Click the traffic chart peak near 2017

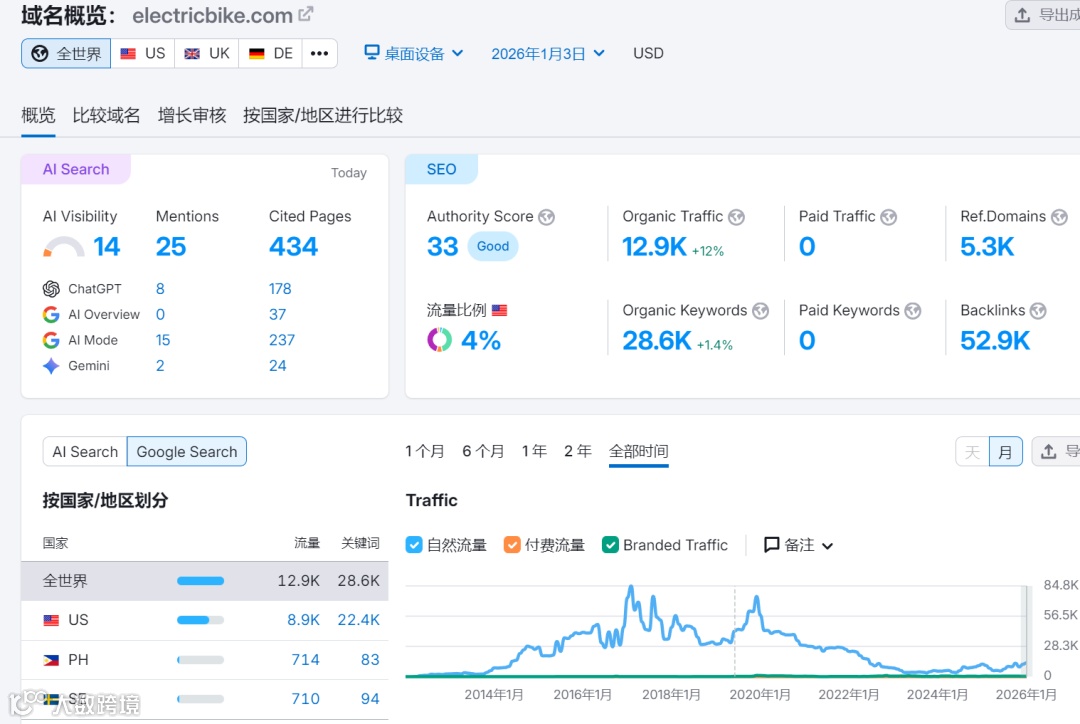pyautogui.click(x=630, y=588)
